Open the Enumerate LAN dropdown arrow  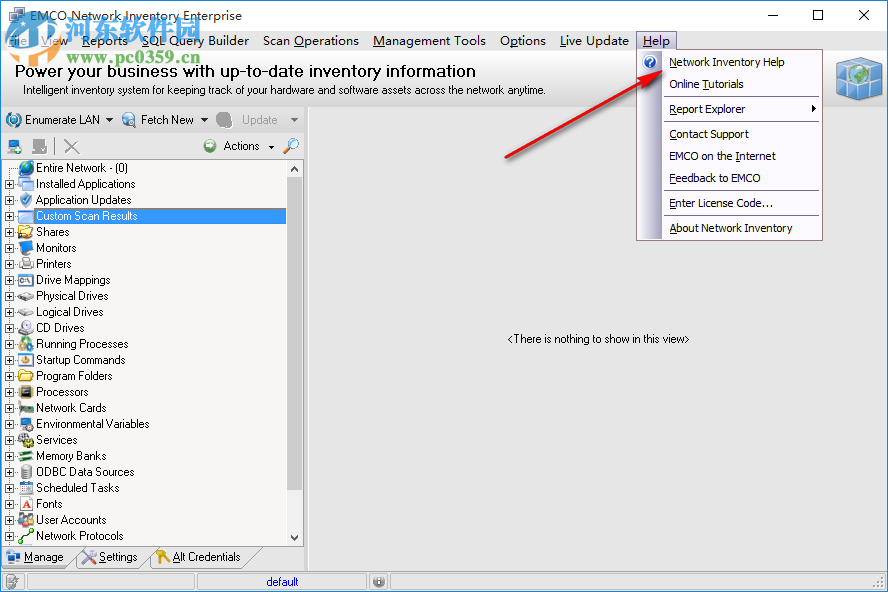pos(108,120)
